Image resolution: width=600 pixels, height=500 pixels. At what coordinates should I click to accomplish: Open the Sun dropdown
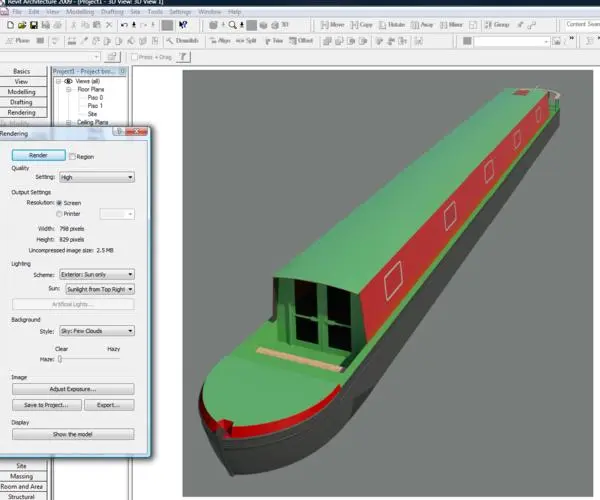click(x=100, y=289)
